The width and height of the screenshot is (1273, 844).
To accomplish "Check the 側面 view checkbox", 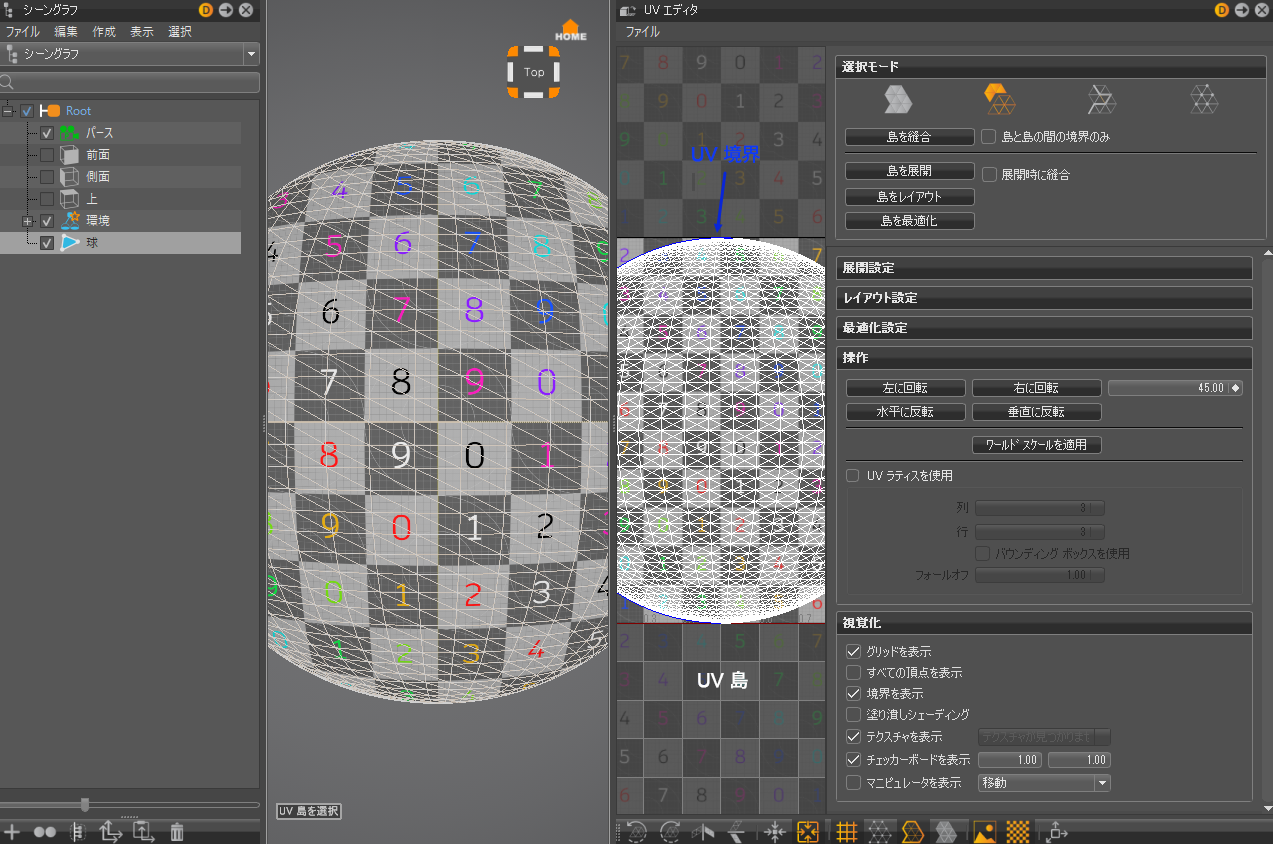I will point(46,177).
